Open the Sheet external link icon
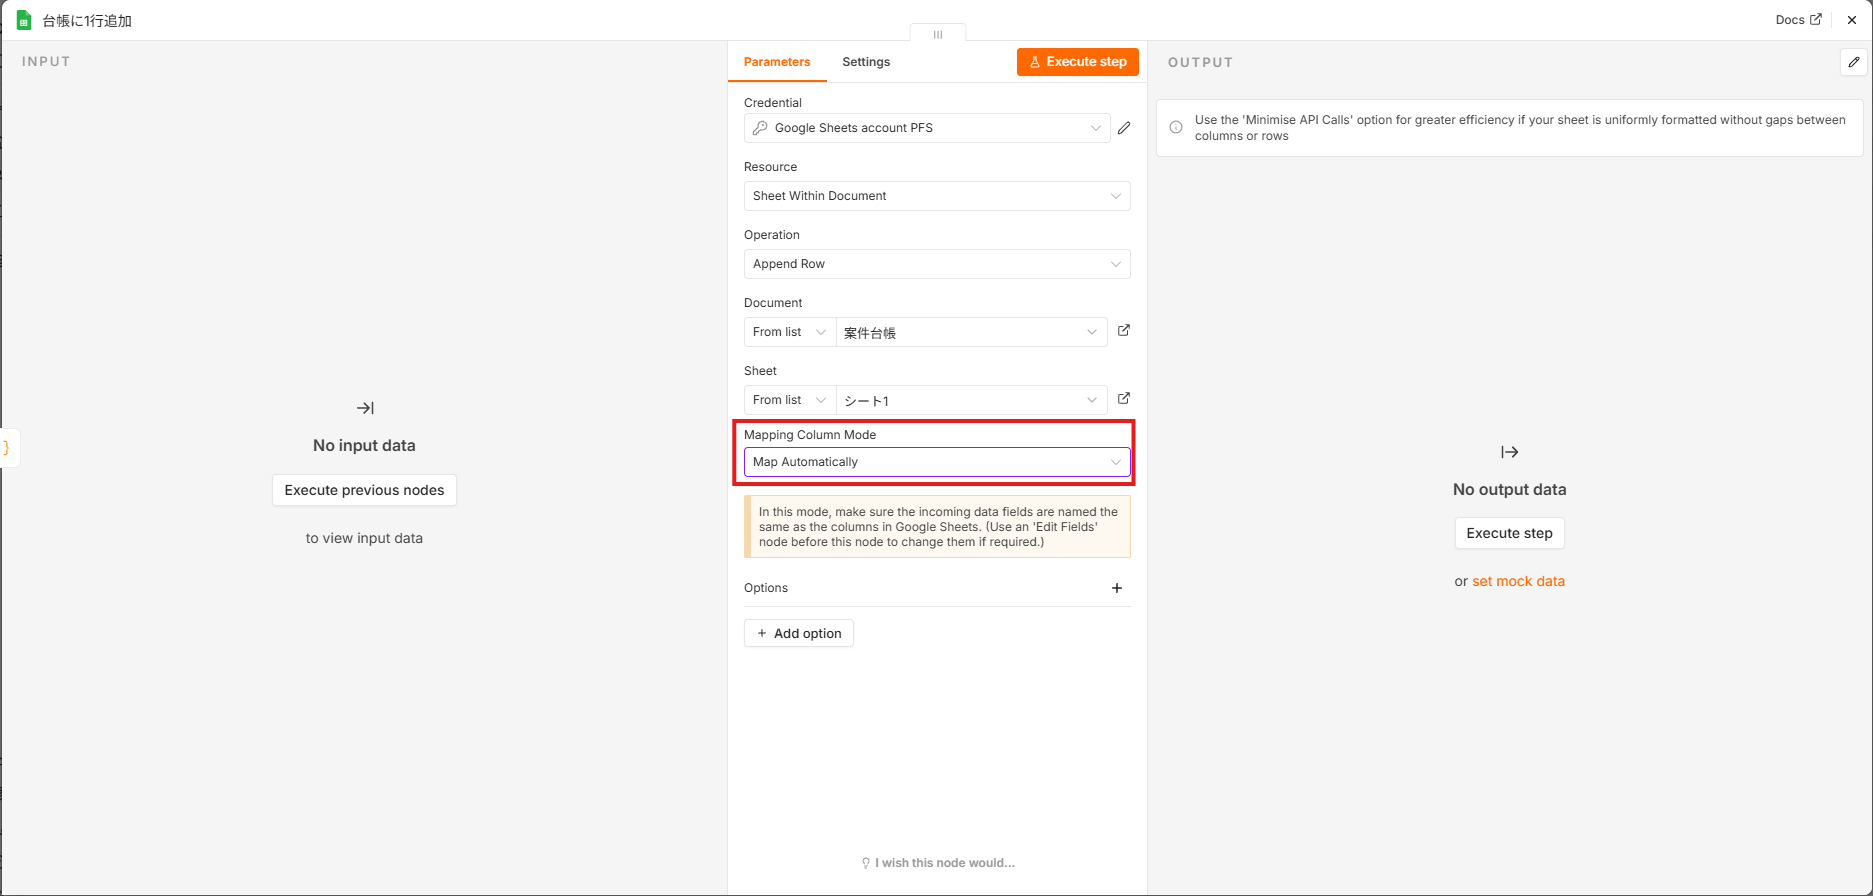This screenshot has width=1873, height=896. (1124, 399)
